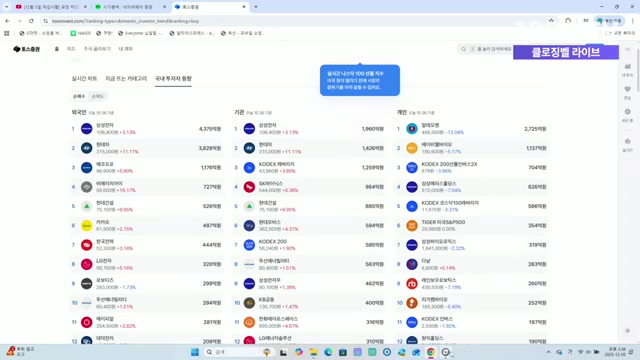Open 레인보우로보틱스 icon in 개인 list

click(x=412, y=283)
